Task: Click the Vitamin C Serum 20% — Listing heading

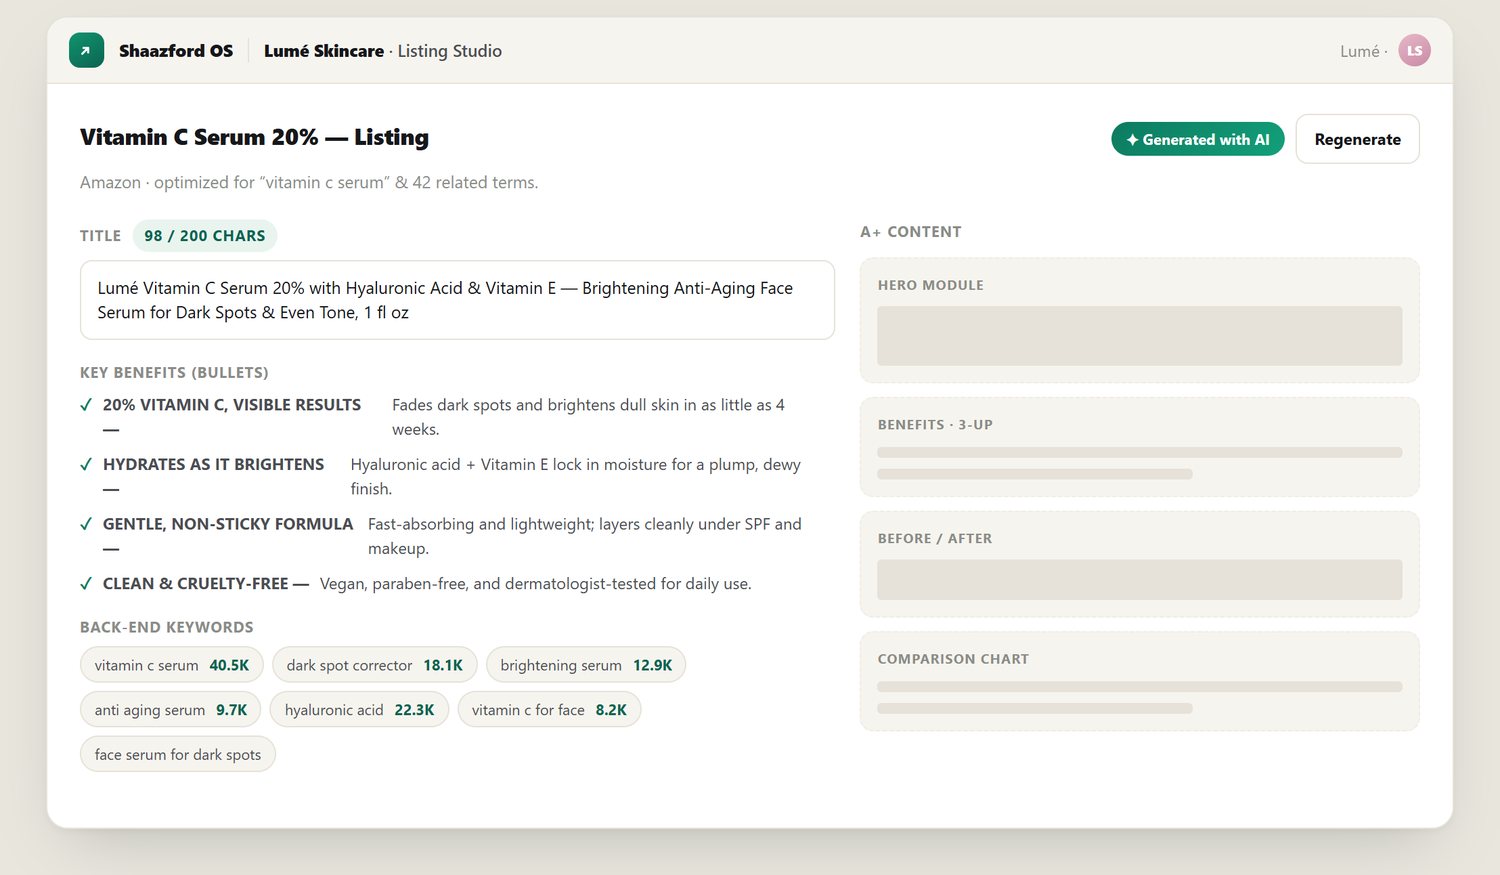Action: click(254, 137)
